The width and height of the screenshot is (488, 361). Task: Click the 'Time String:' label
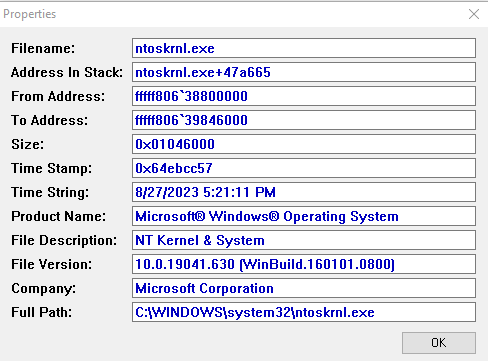click(50, 193)
